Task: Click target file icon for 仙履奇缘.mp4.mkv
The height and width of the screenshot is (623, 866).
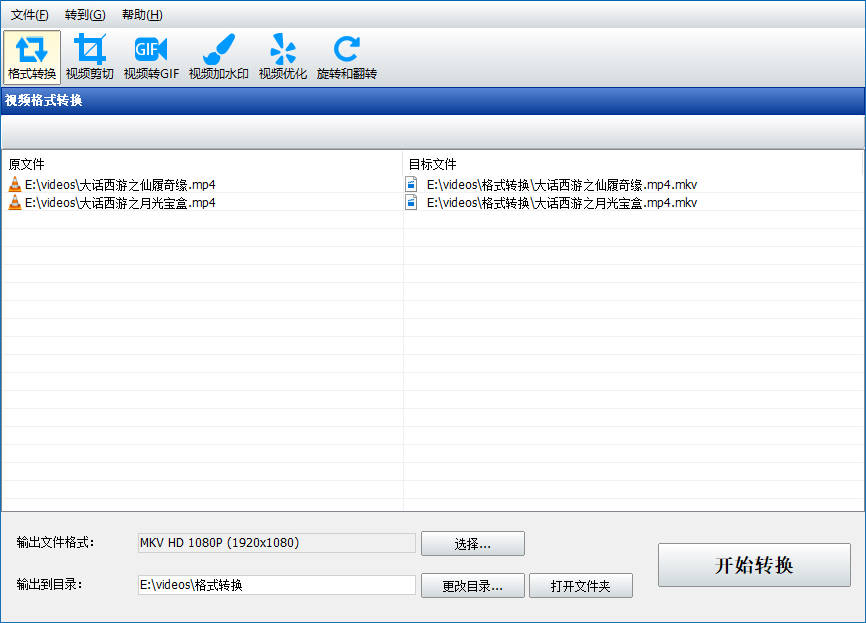Action: point(411,185)
